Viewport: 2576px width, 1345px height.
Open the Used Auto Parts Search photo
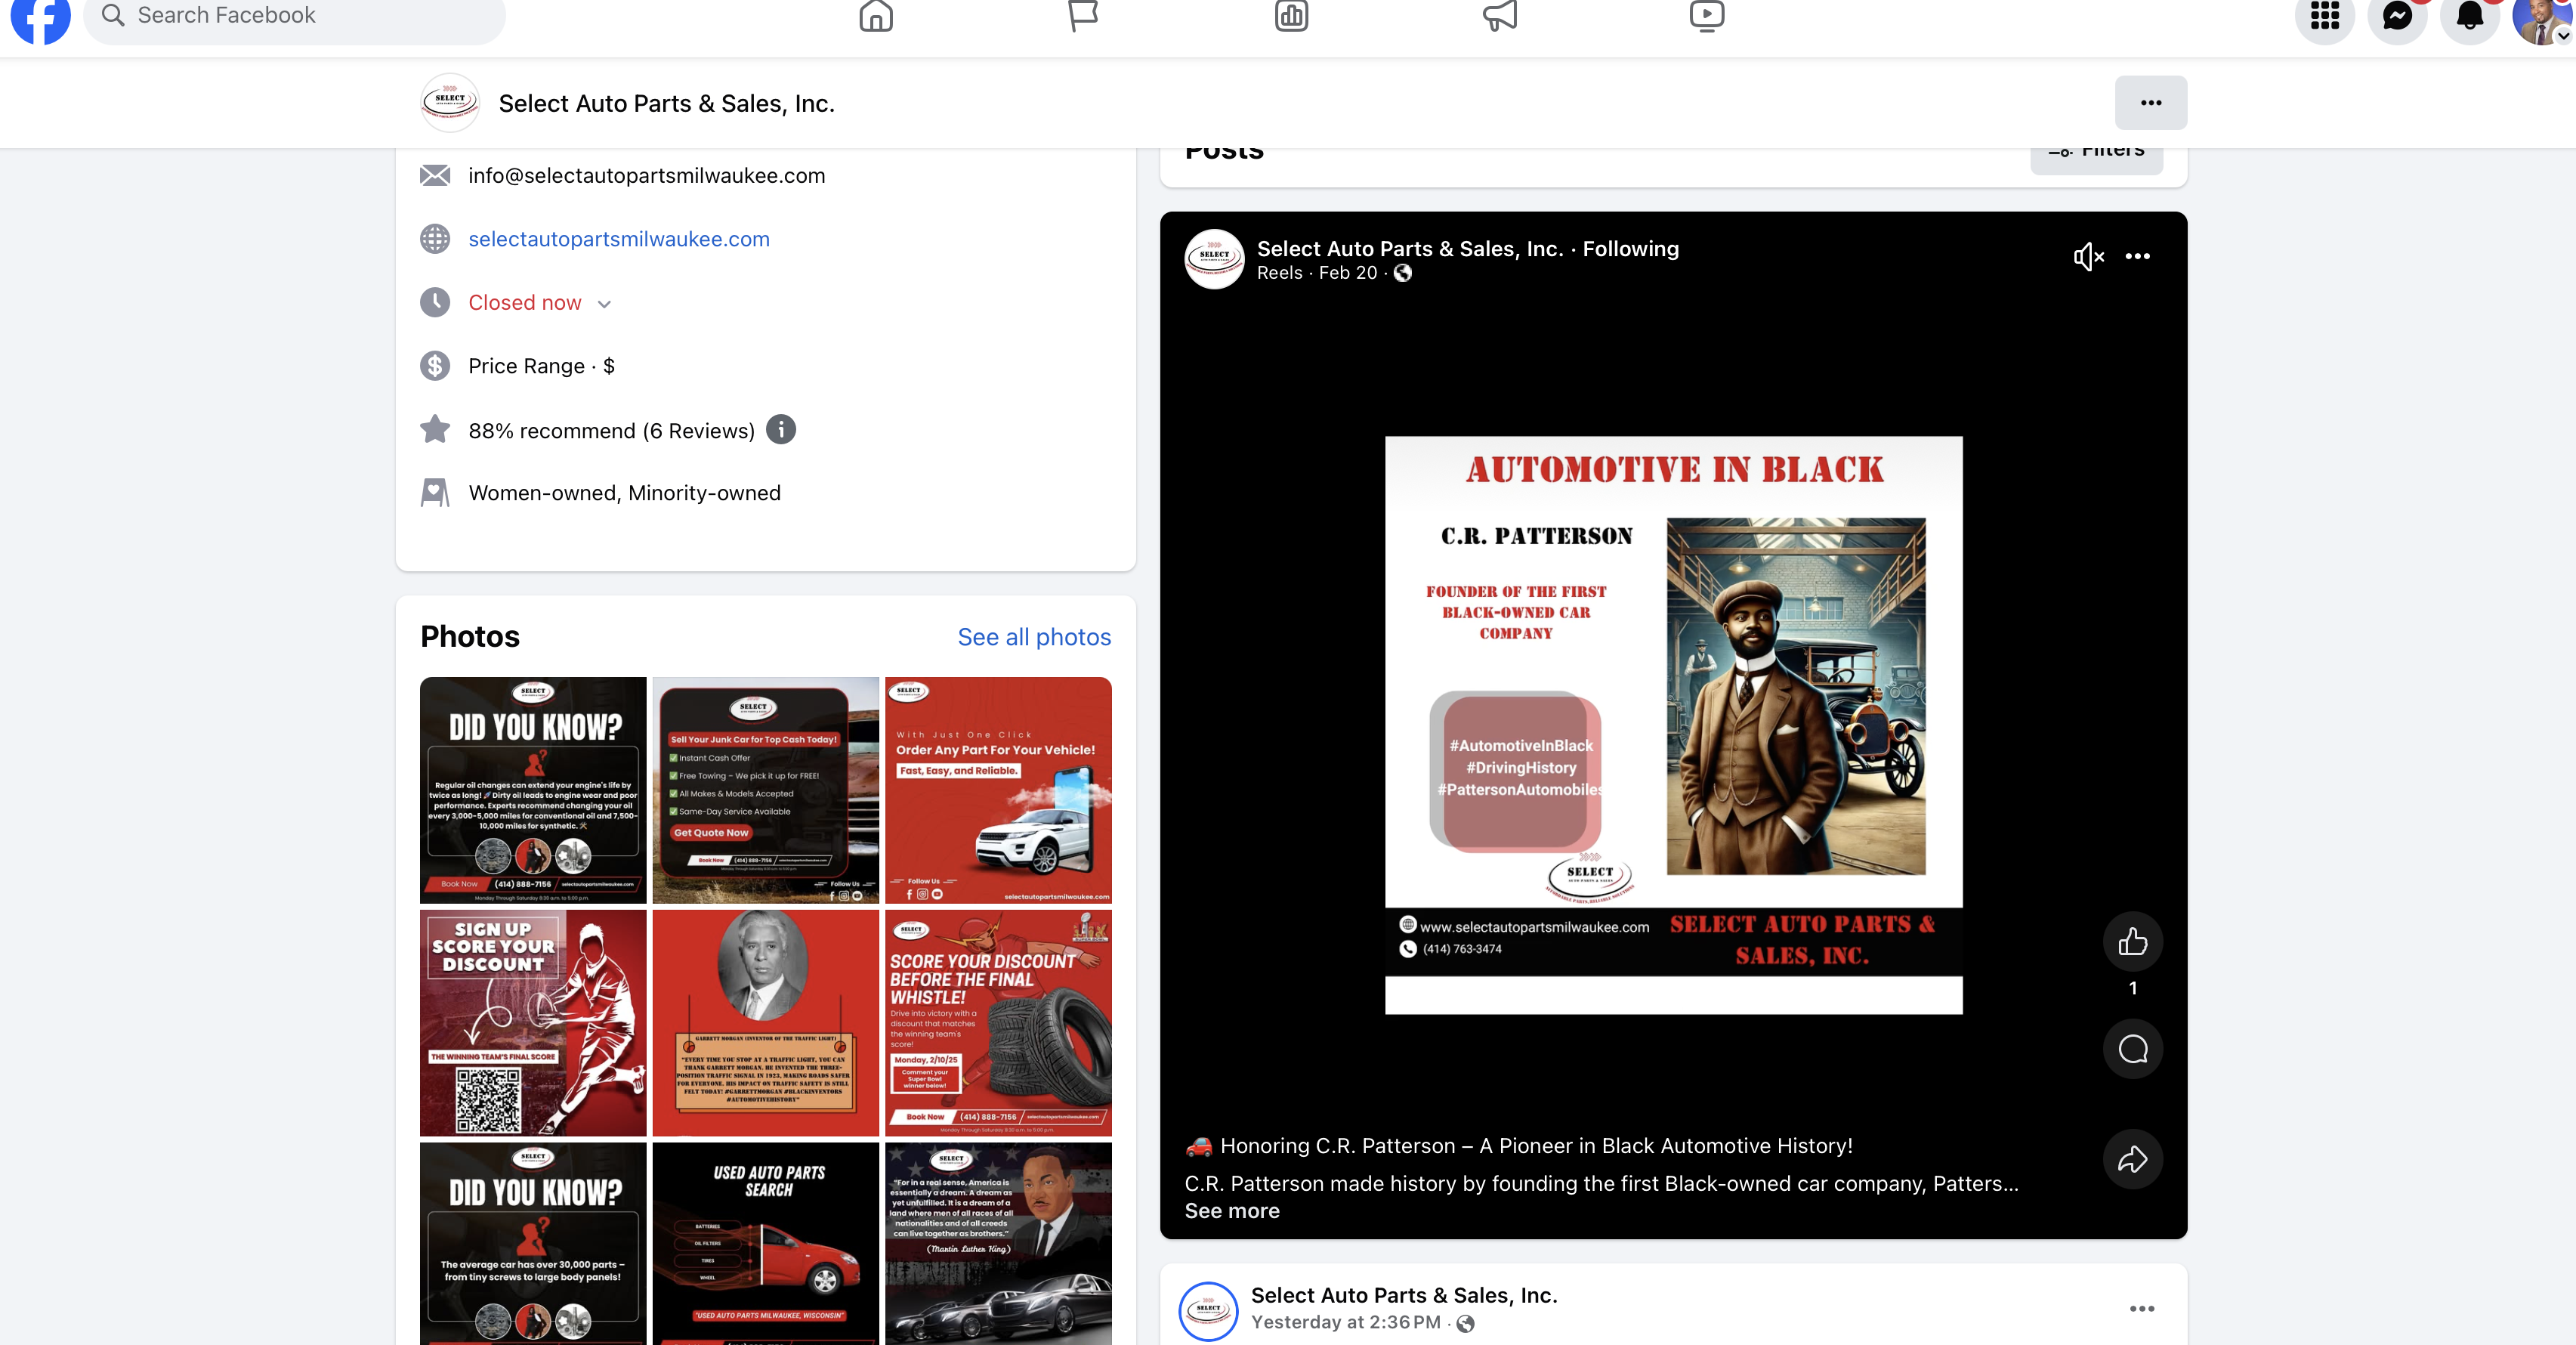[x=766, y=1243]
